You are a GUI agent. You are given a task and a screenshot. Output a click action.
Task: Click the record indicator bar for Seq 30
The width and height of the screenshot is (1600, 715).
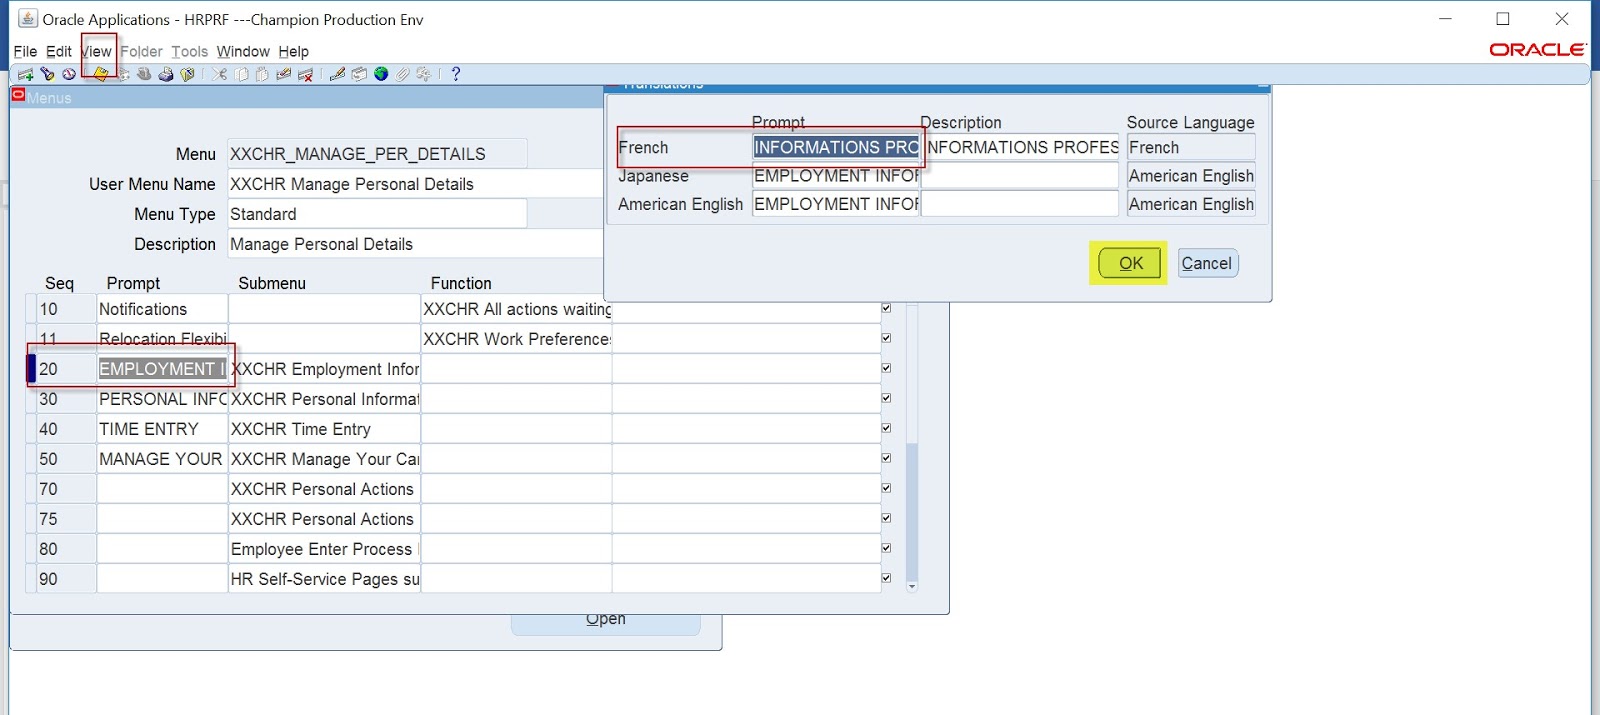[31, 399]
